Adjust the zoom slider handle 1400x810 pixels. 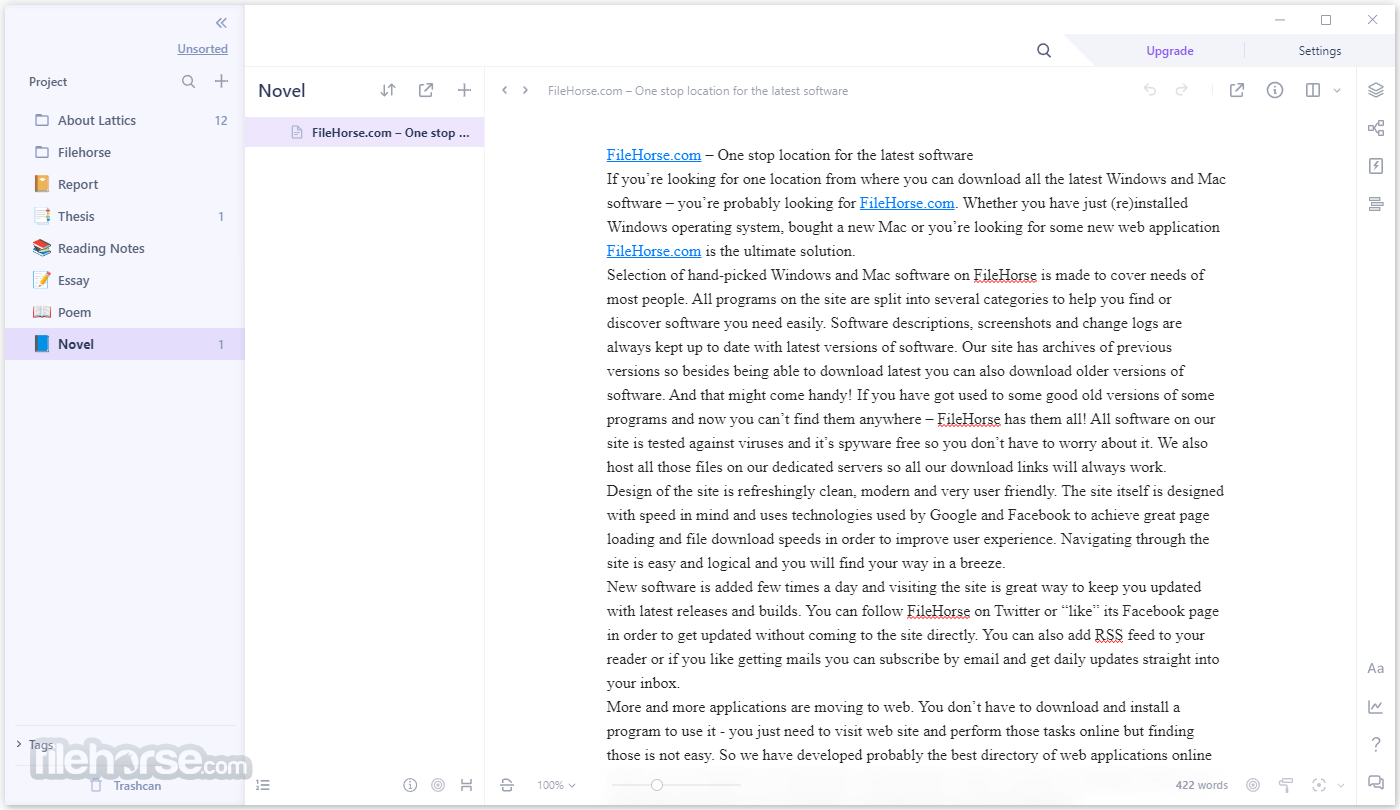pyautogui.click(x=657, y=785)
